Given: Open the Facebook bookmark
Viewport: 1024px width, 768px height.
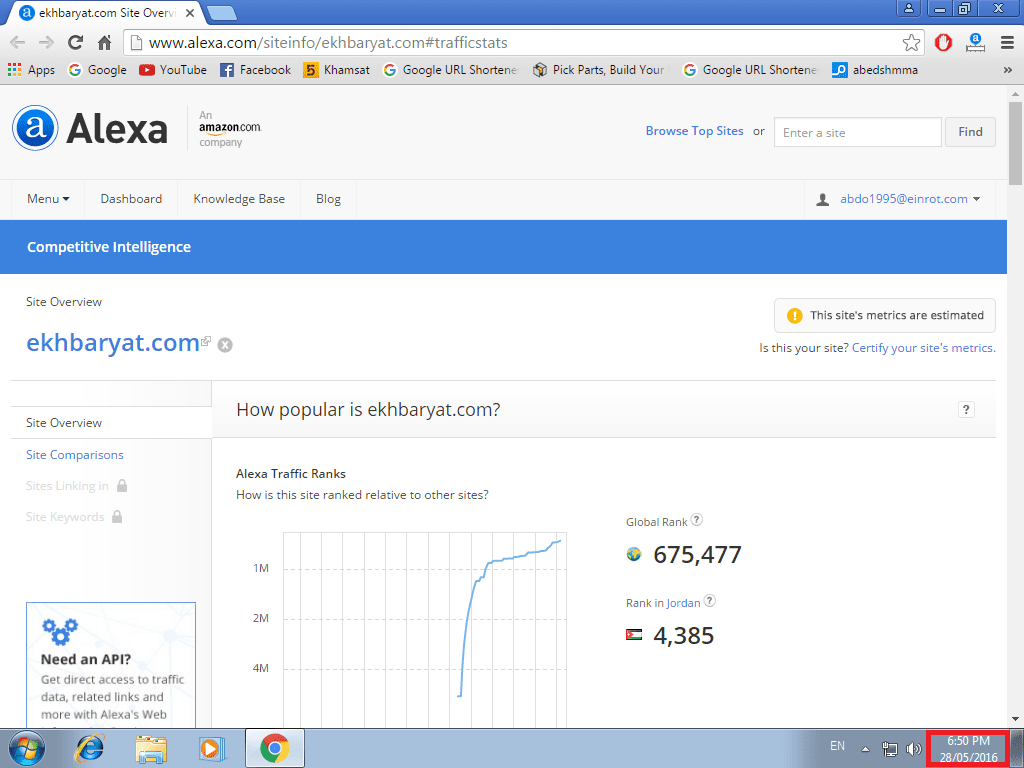Looking at the screenshot, I should coord(255,70).
